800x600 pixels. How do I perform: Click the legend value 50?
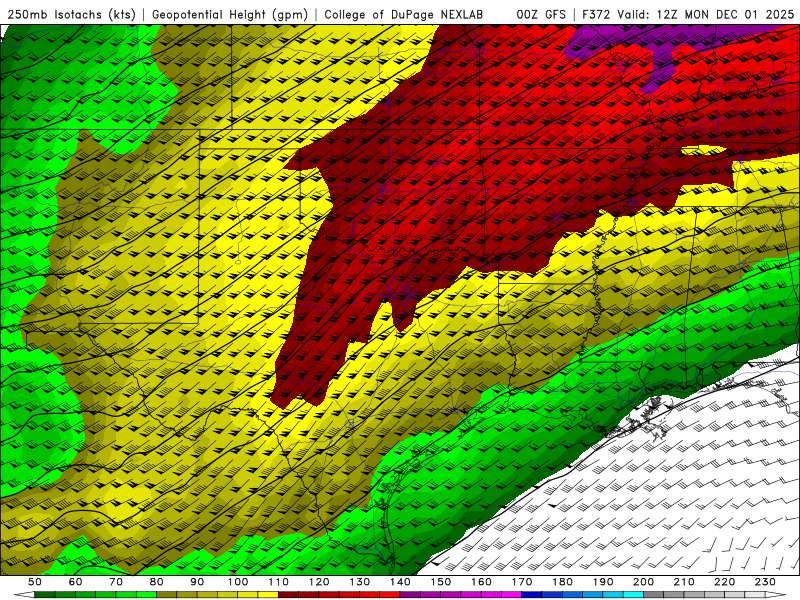click(x=35, y=582)
